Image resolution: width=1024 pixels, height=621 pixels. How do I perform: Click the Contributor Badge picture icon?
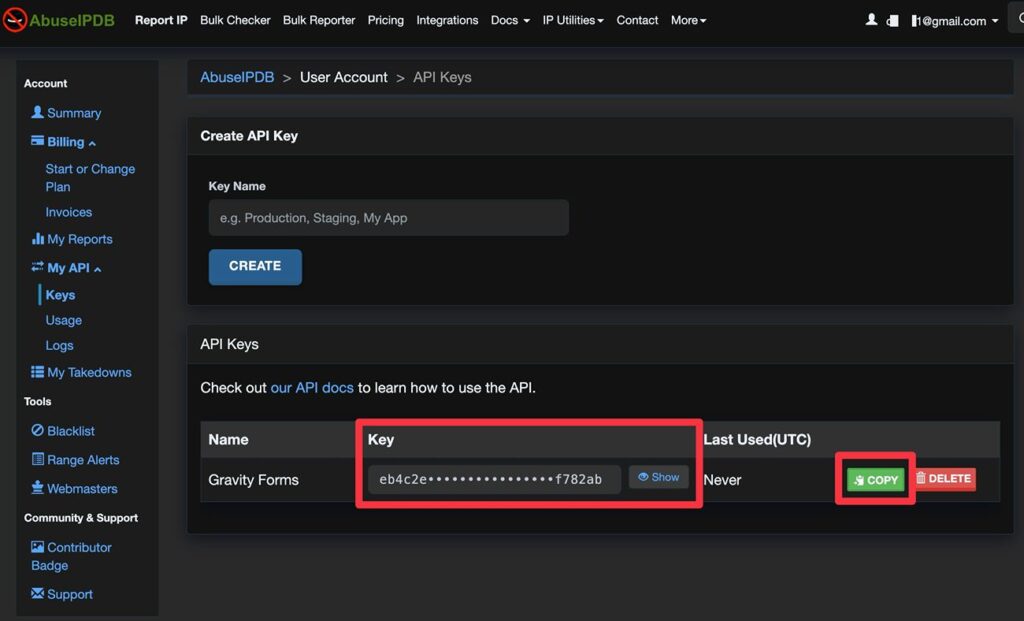[37, 547]
